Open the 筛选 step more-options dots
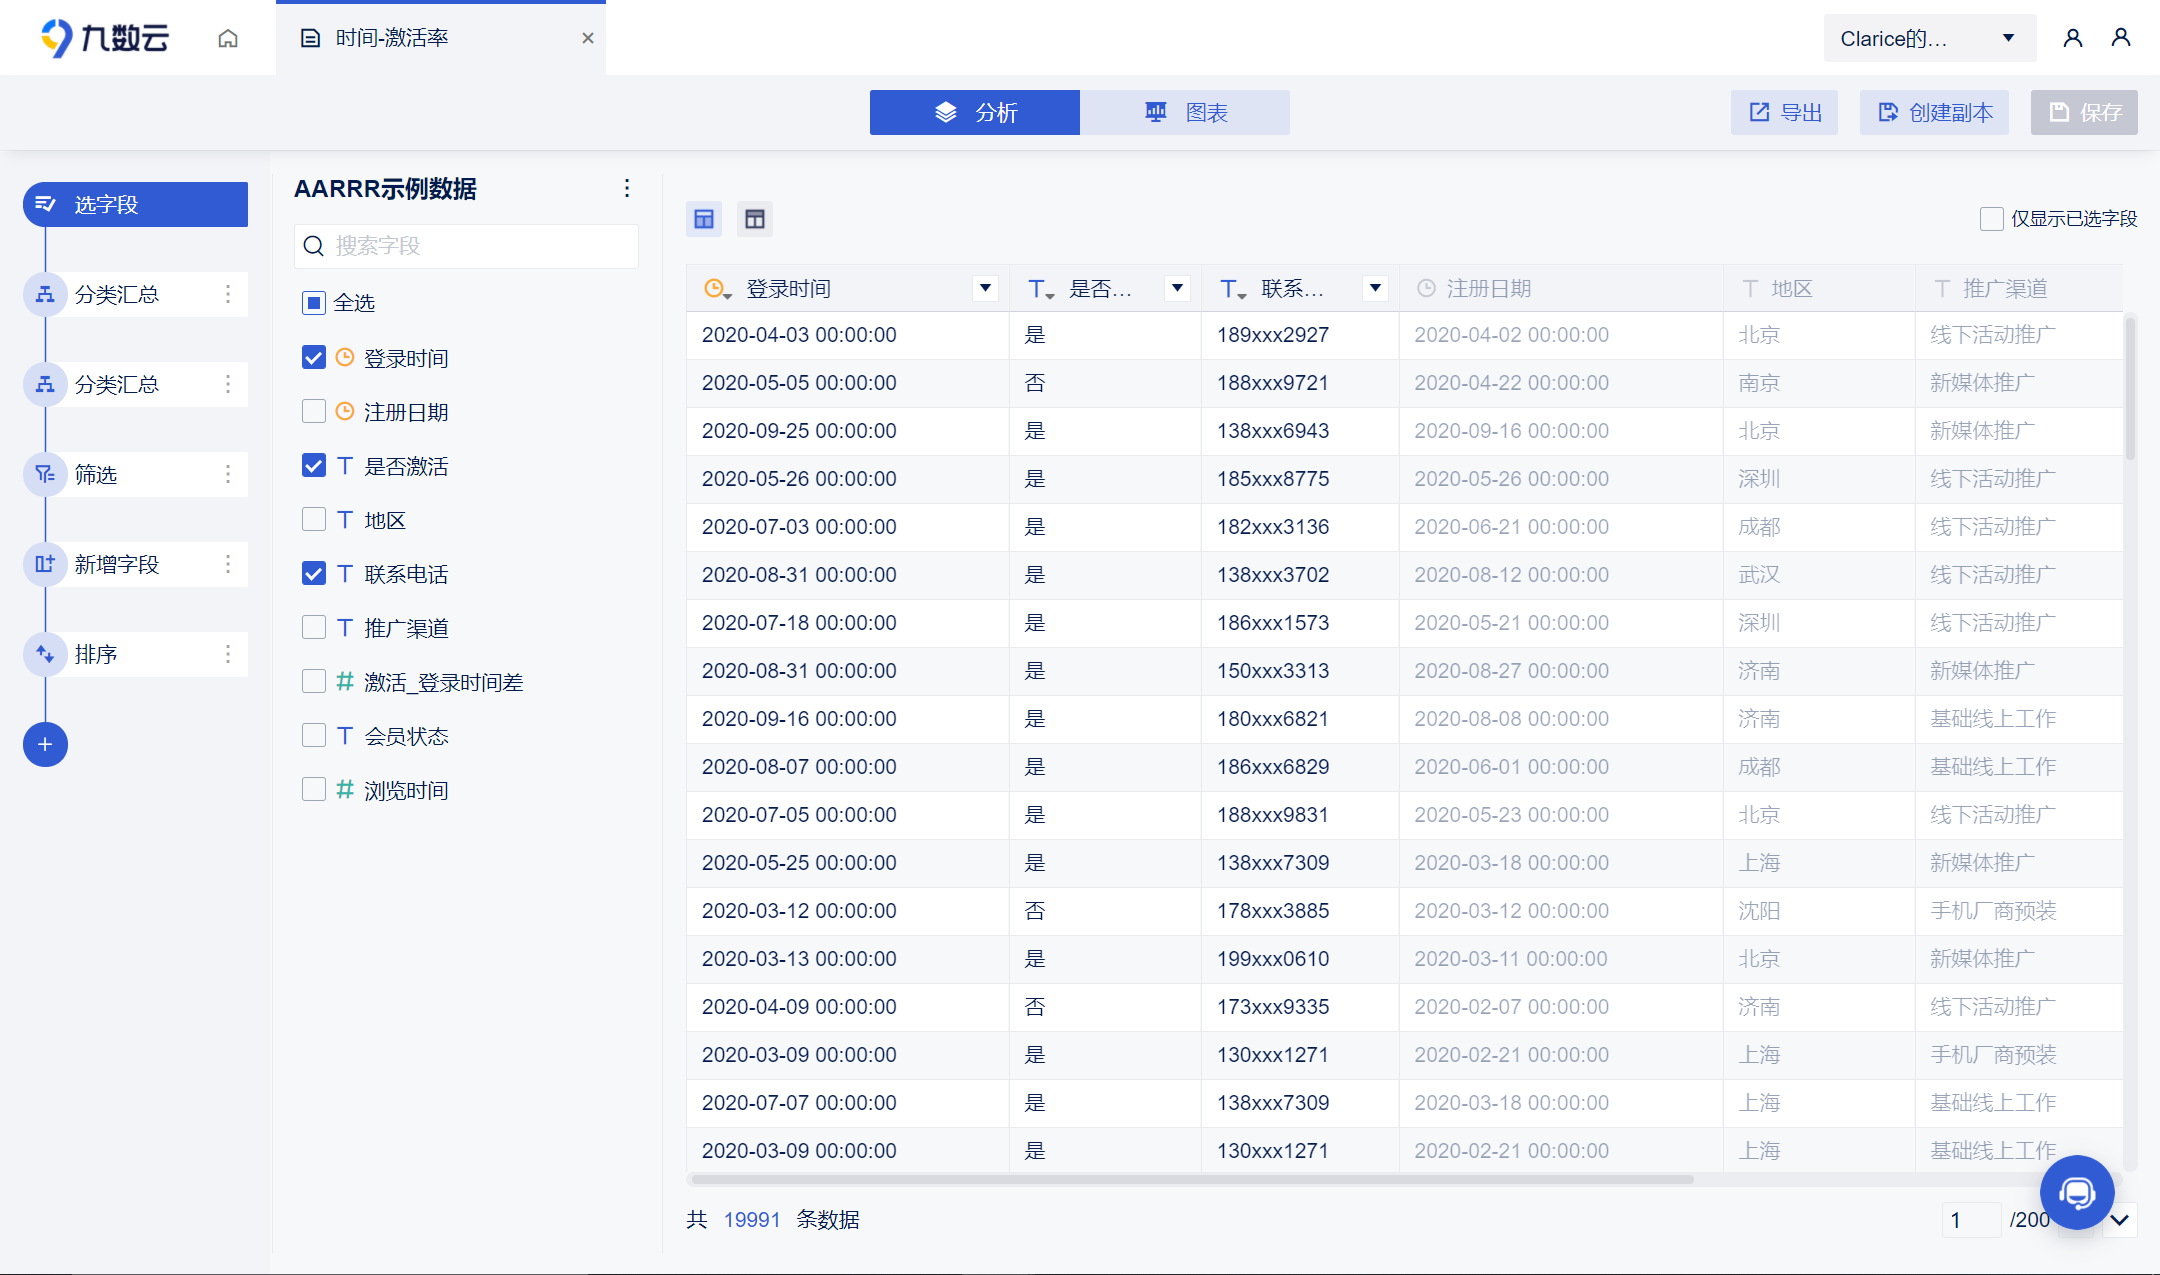2160x1275 pixels. 228,474
